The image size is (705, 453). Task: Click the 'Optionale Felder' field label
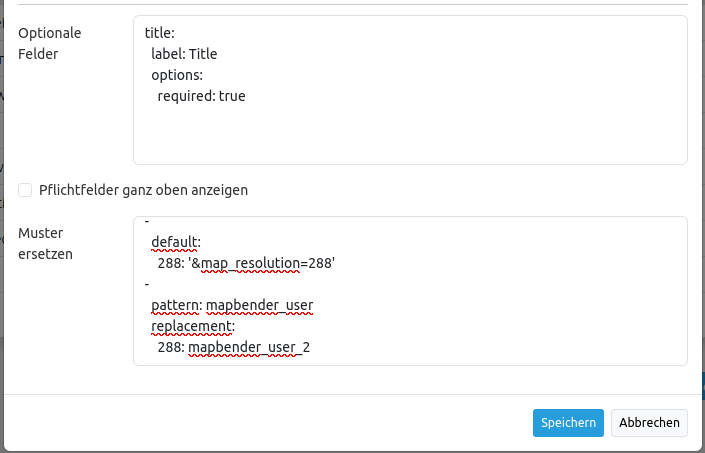(x=49, y=43)
